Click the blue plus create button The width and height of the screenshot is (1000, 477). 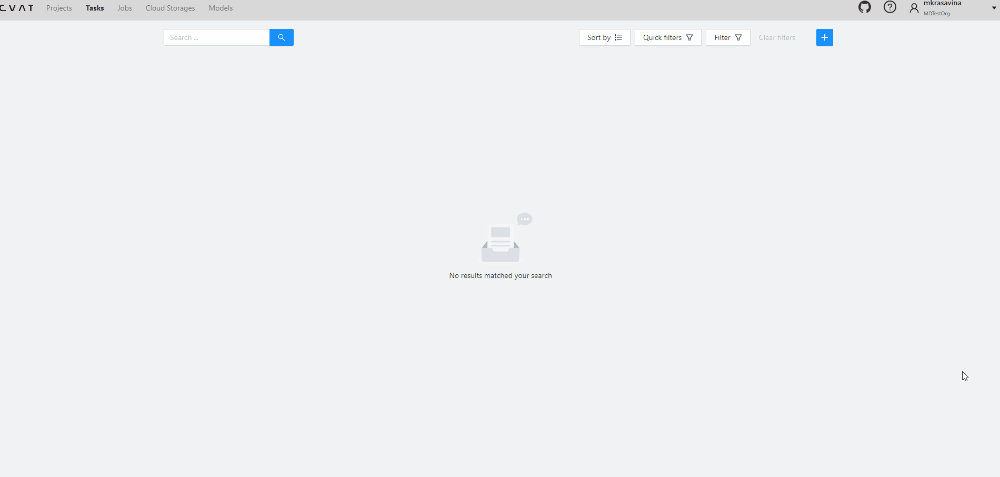tap(824, 37)
